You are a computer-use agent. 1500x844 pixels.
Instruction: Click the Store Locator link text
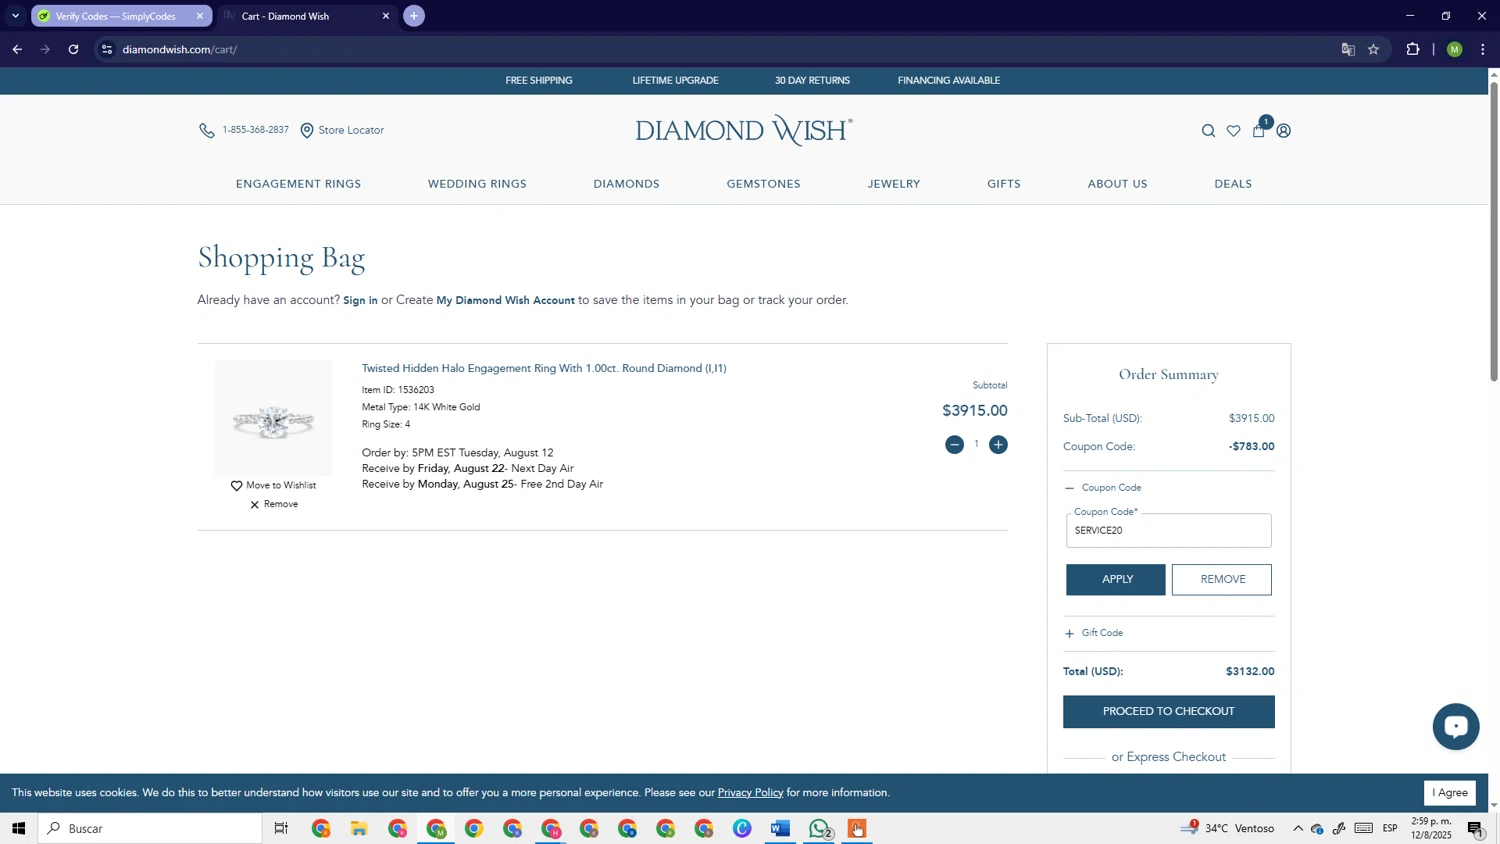pos(351,130)
